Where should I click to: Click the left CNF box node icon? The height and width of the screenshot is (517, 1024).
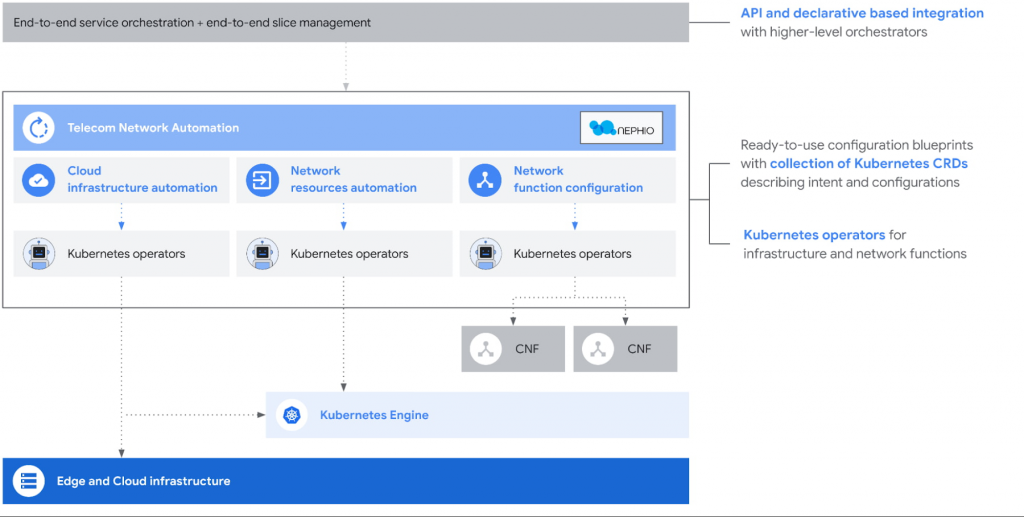pyautogui.click(x=485, y=349)
